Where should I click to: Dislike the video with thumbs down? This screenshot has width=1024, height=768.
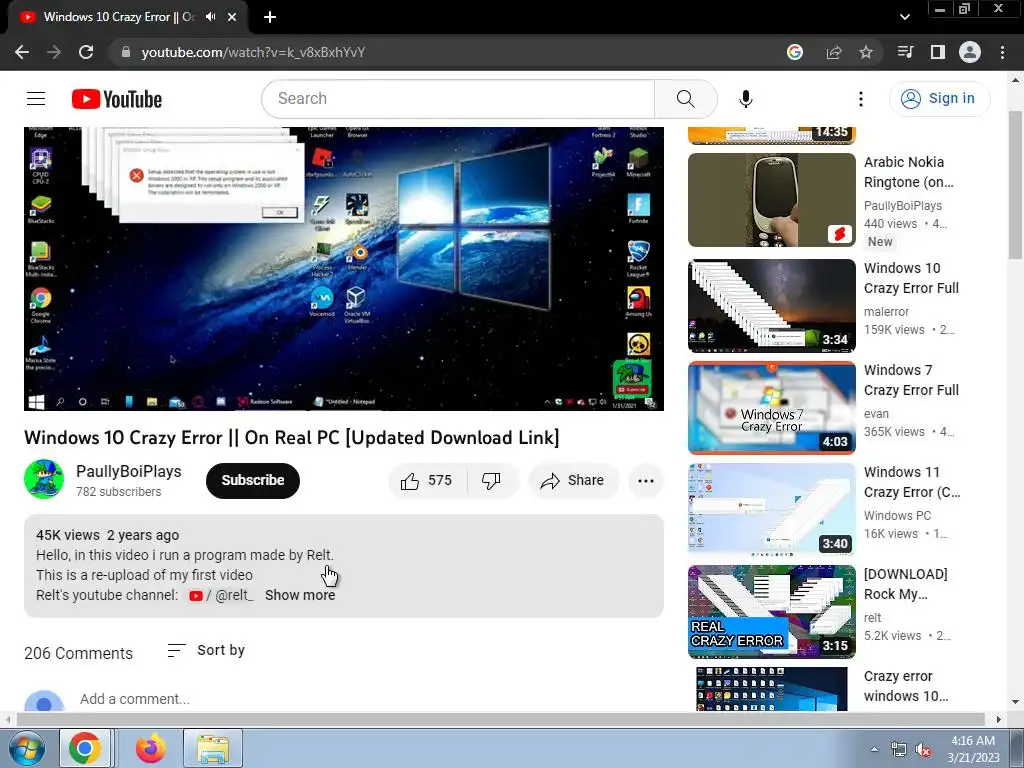click(491, 481)
